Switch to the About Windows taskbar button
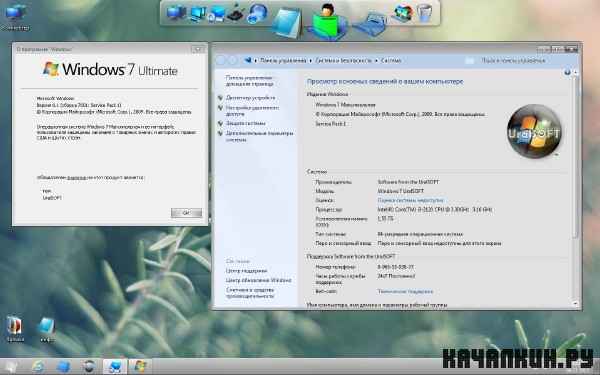Image resolution: width=600 pixels, height=375 pixels. [x=140, y=367]
